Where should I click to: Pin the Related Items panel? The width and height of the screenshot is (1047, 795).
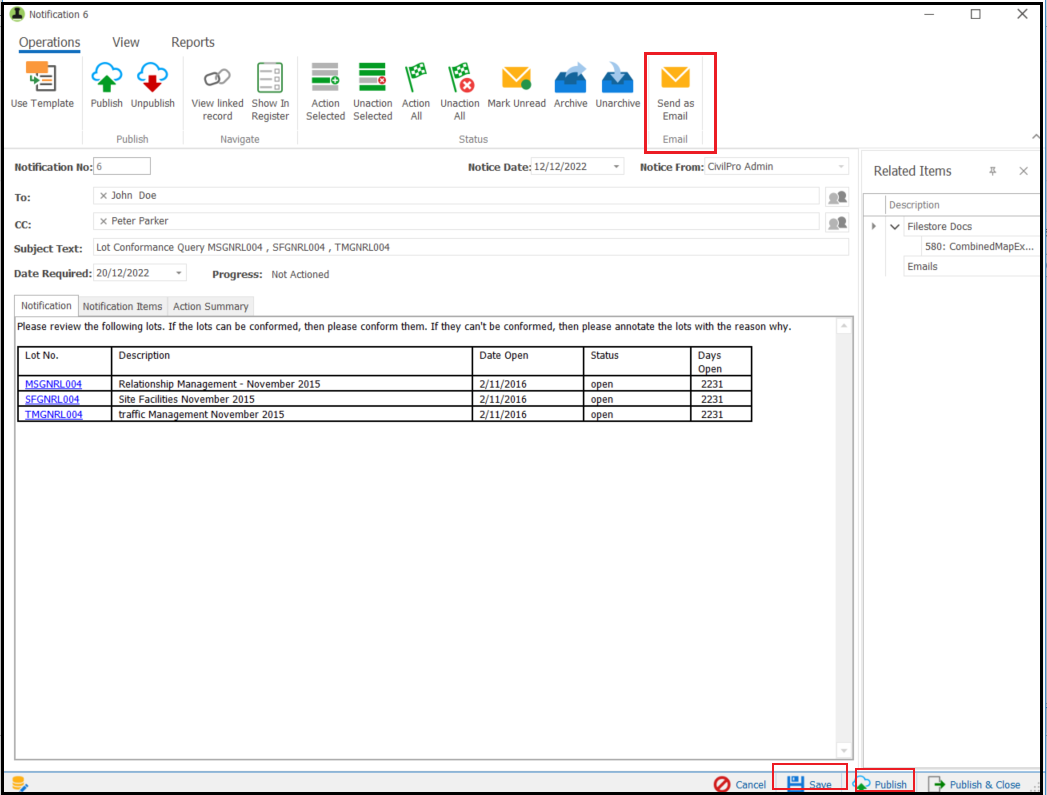[x=993, y=171]
